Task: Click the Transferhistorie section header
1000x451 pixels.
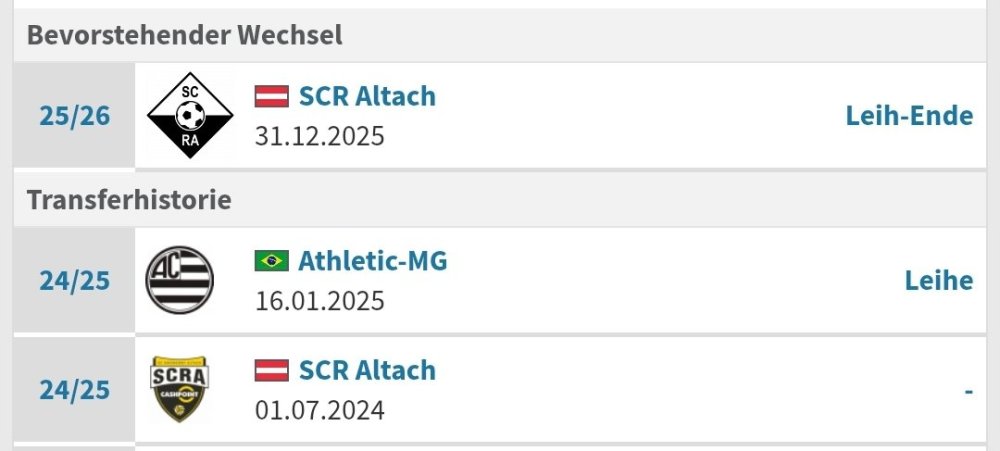Action: [129, 199]
